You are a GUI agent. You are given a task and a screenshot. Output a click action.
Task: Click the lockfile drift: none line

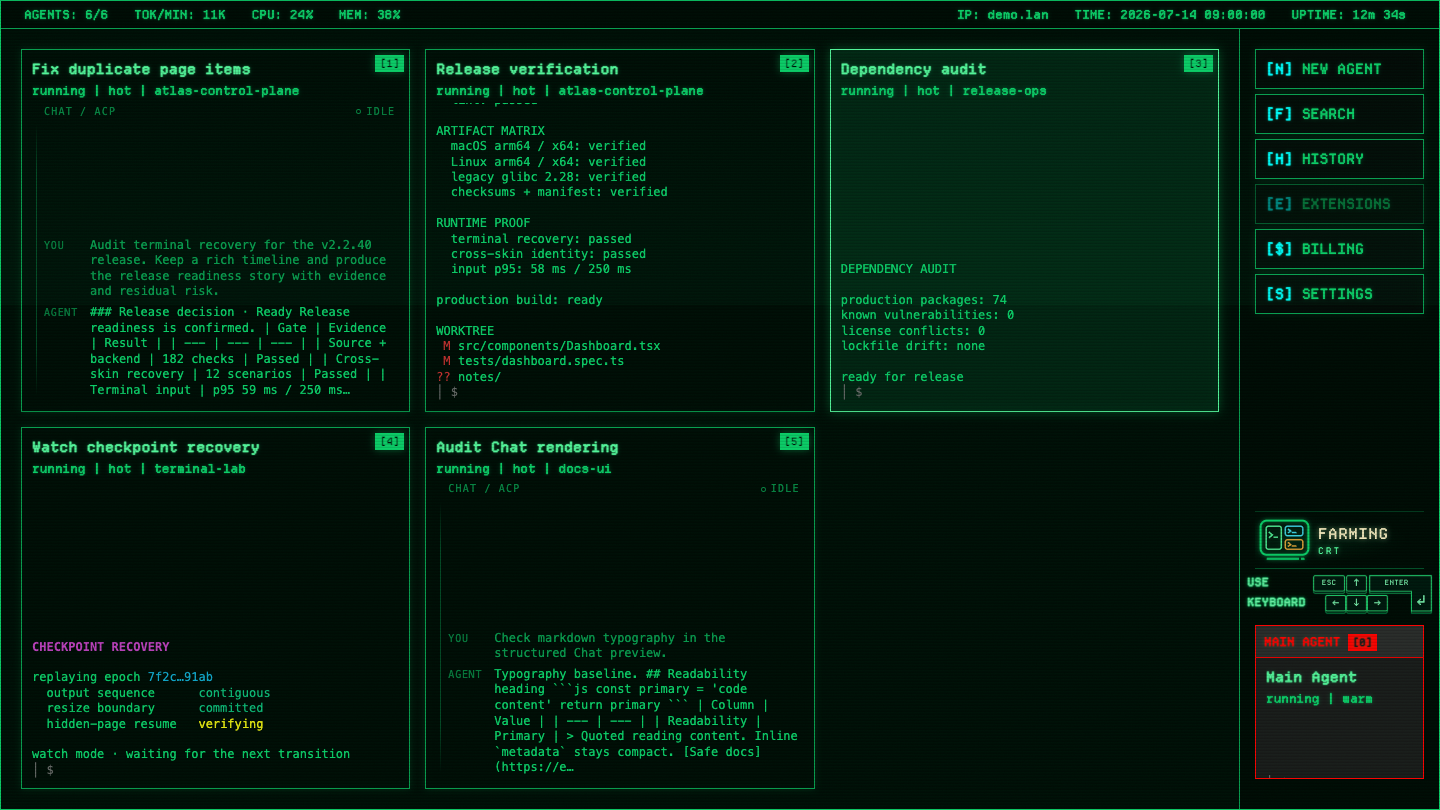[x=913, y=346]
